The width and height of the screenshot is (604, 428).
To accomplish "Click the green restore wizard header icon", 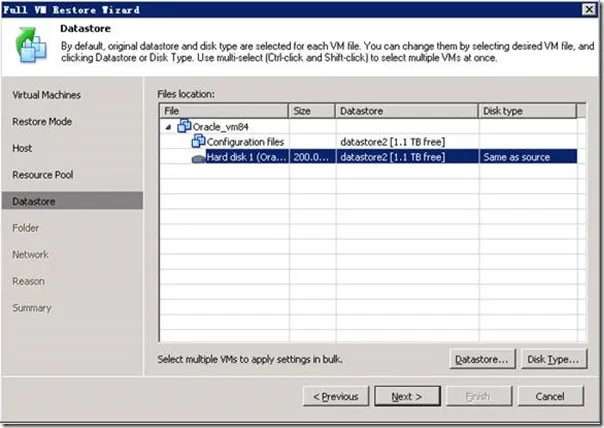I will [31, 45].
